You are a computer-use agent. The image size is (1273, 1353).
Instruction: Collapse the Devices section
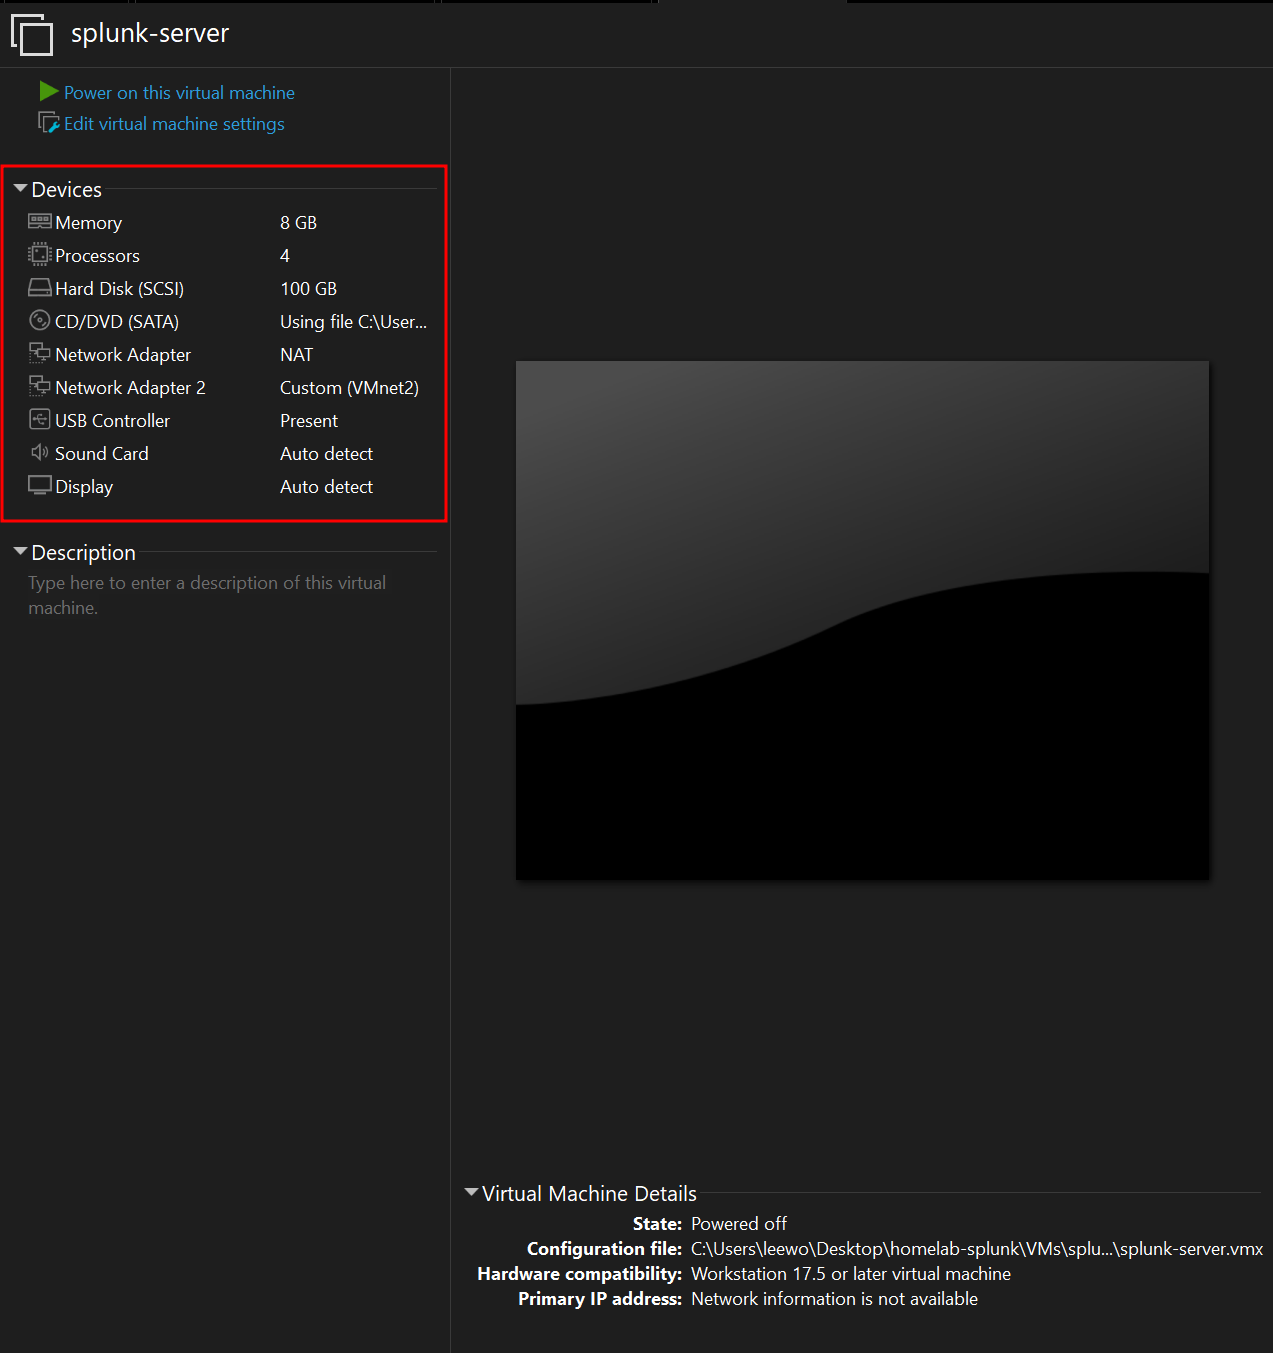(20, 188)
